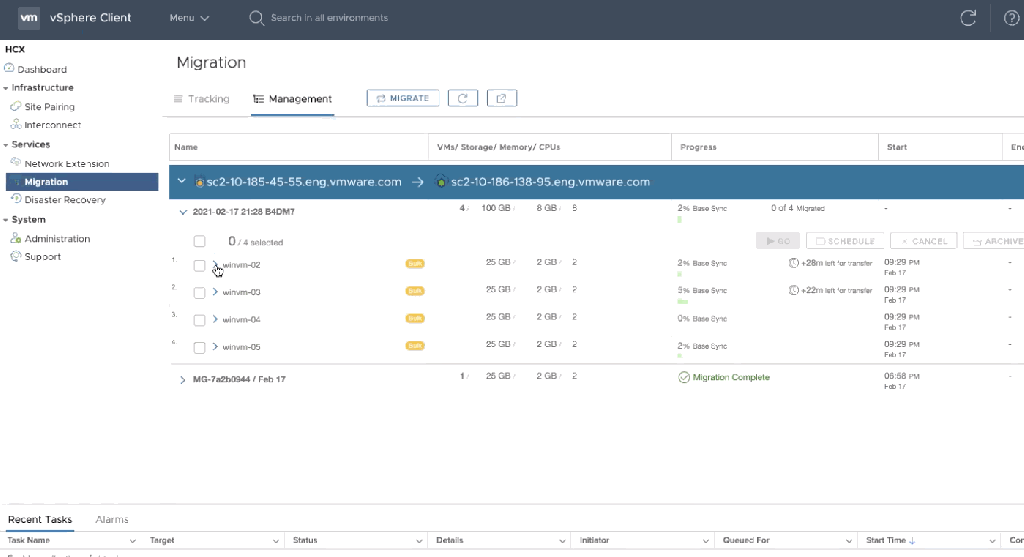
Task: Switch to the Alarms tab
Action: coord(111,520)
